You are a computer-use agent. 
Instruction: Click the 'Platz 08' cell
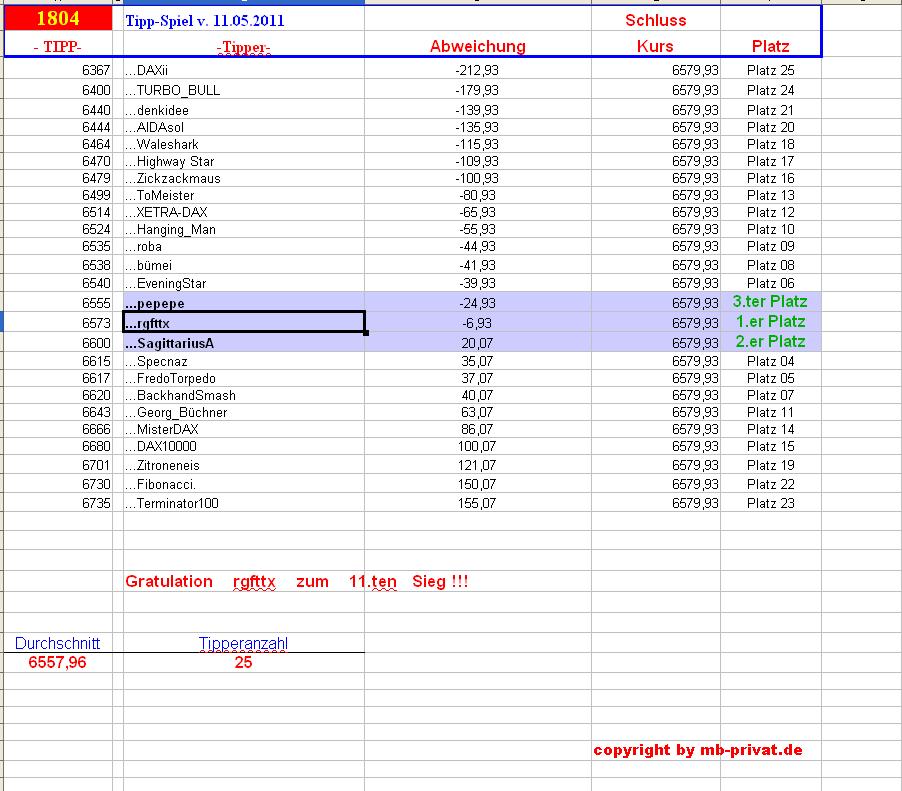pos(771,266)
